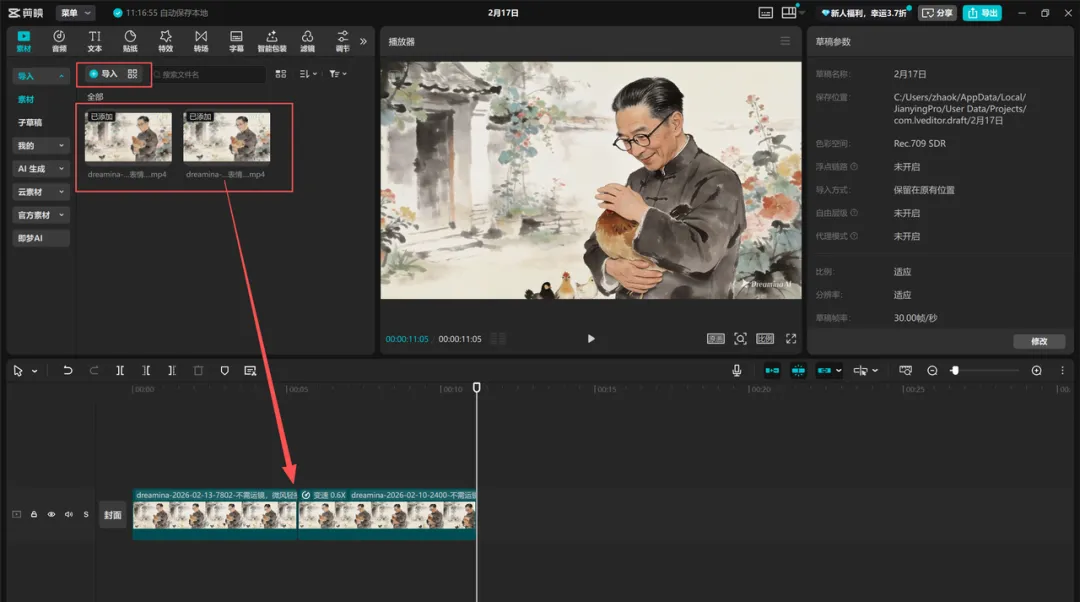Screen dimensions: 1080x602
Task: Click the 修改 button in draft parameters
Action: tap(1039, 342)
